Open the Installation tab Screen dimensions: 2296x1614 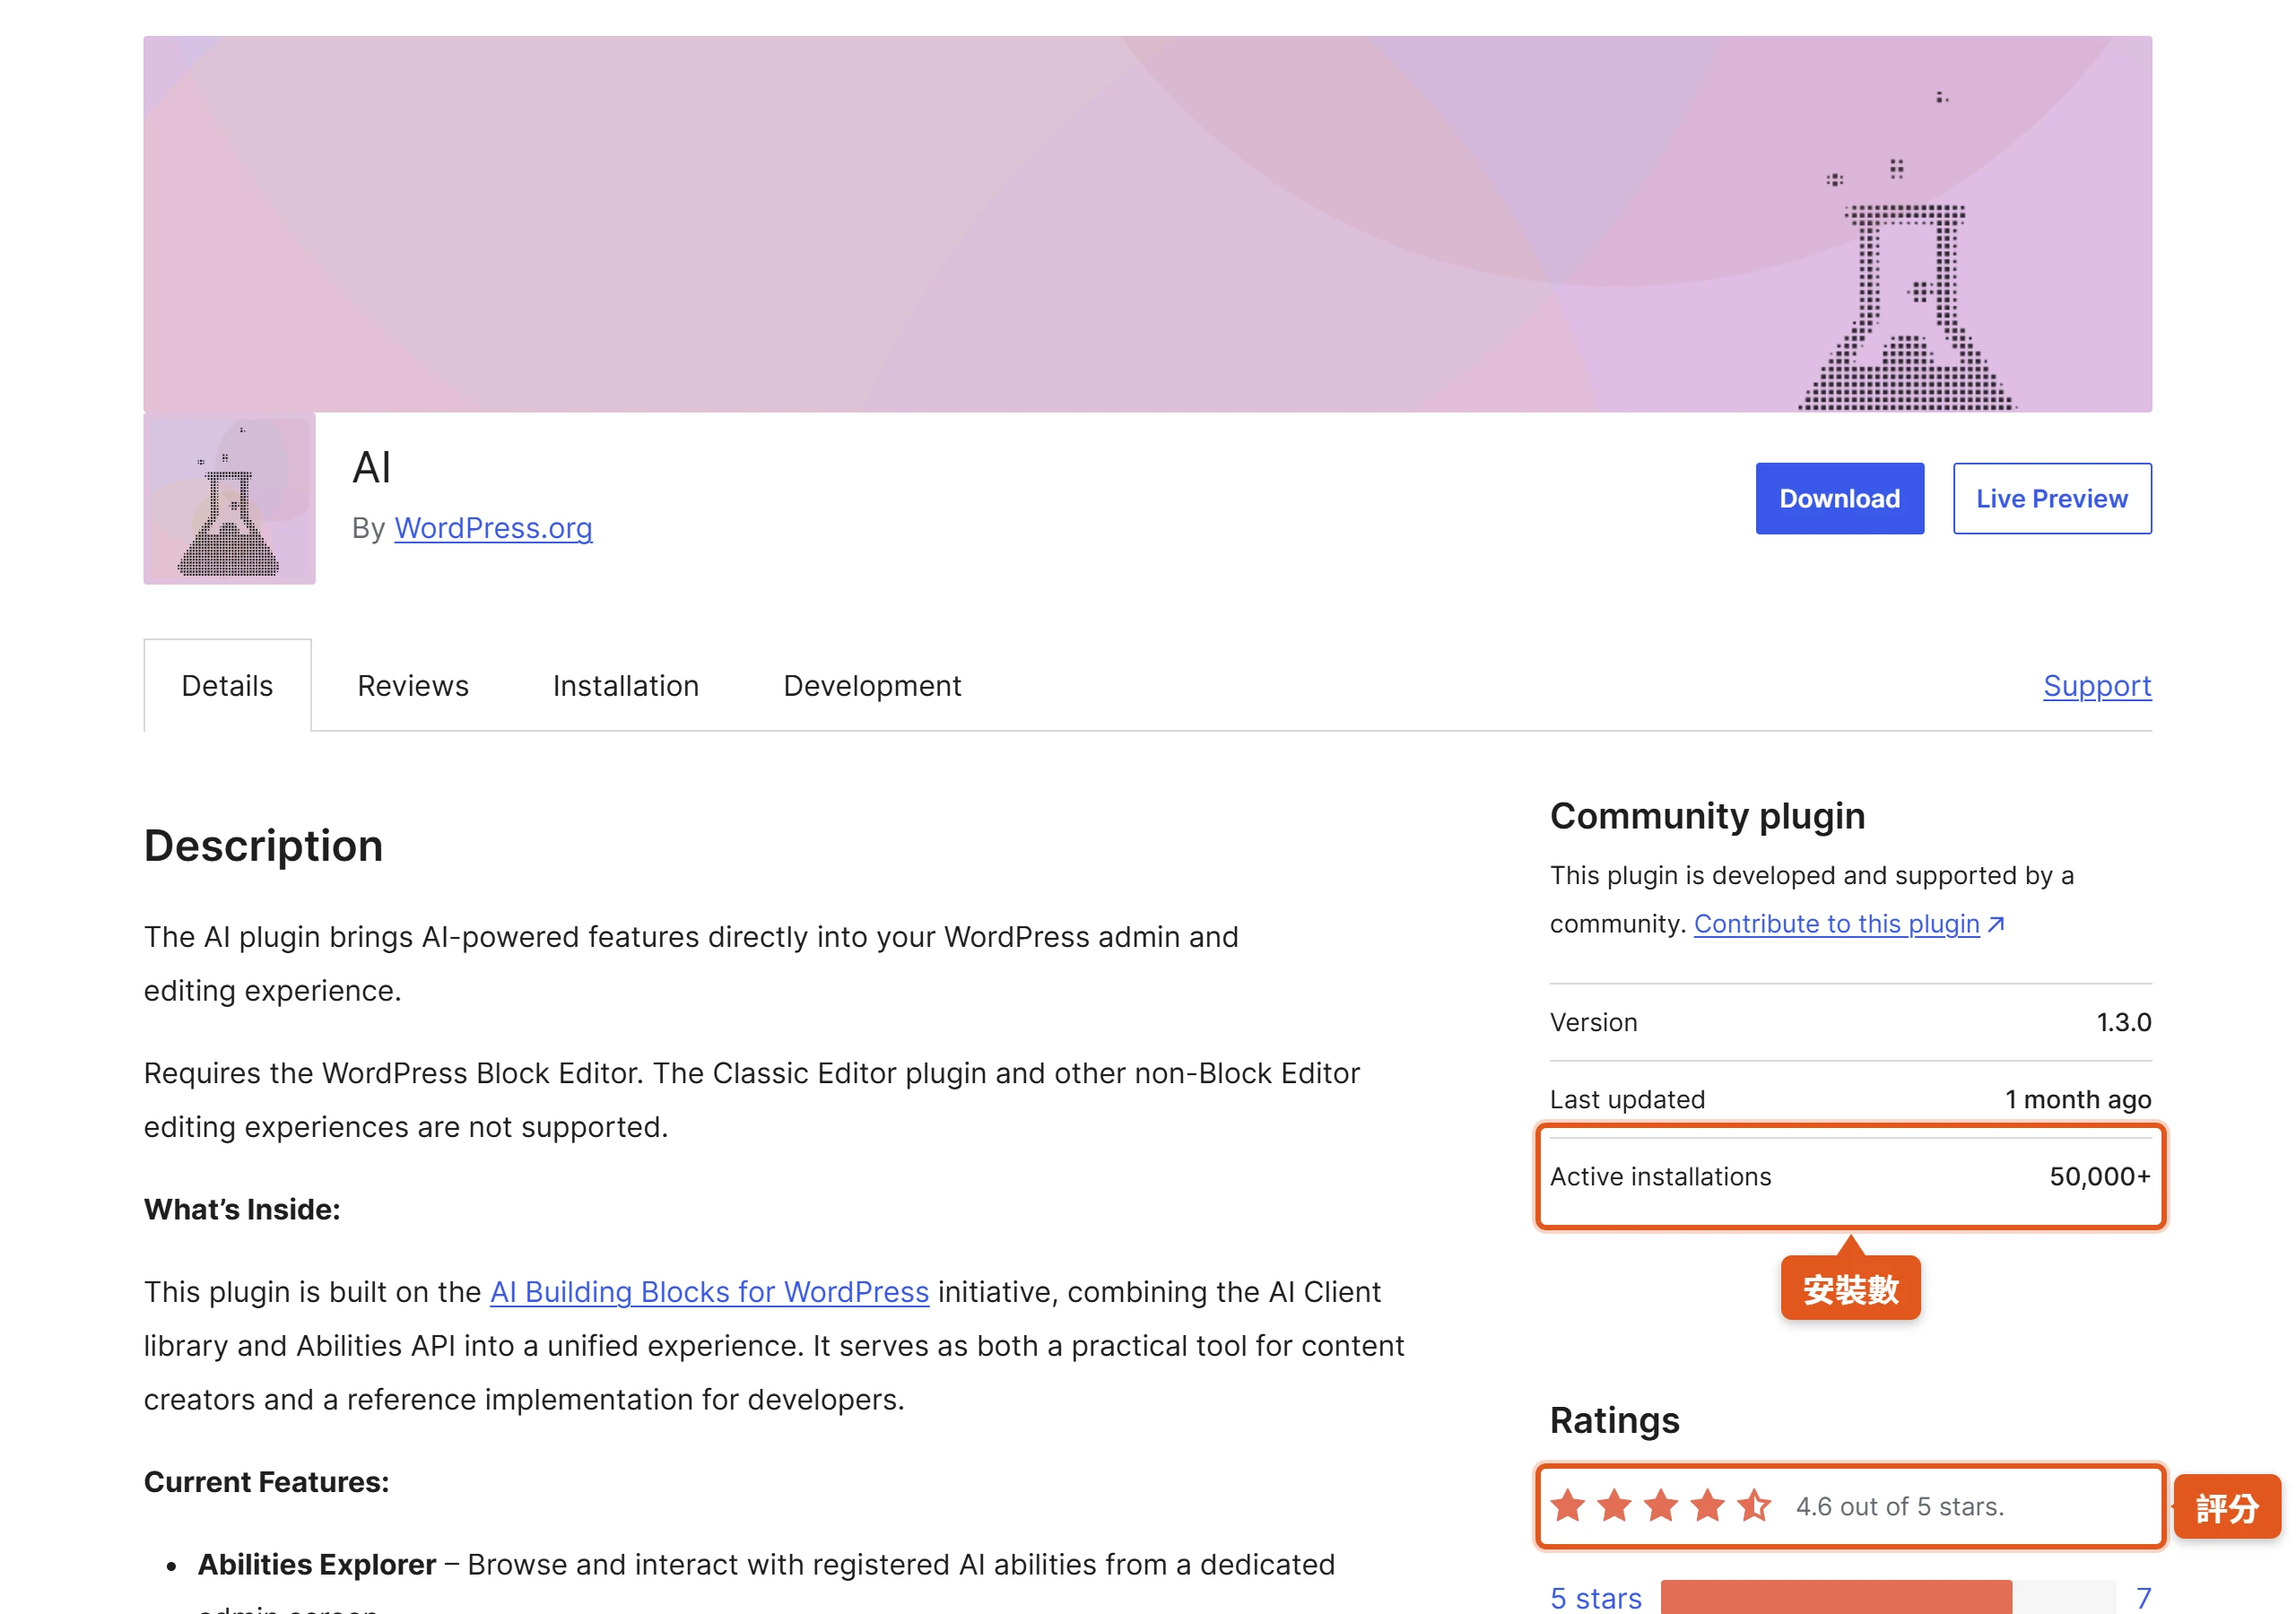pos(626,686)
